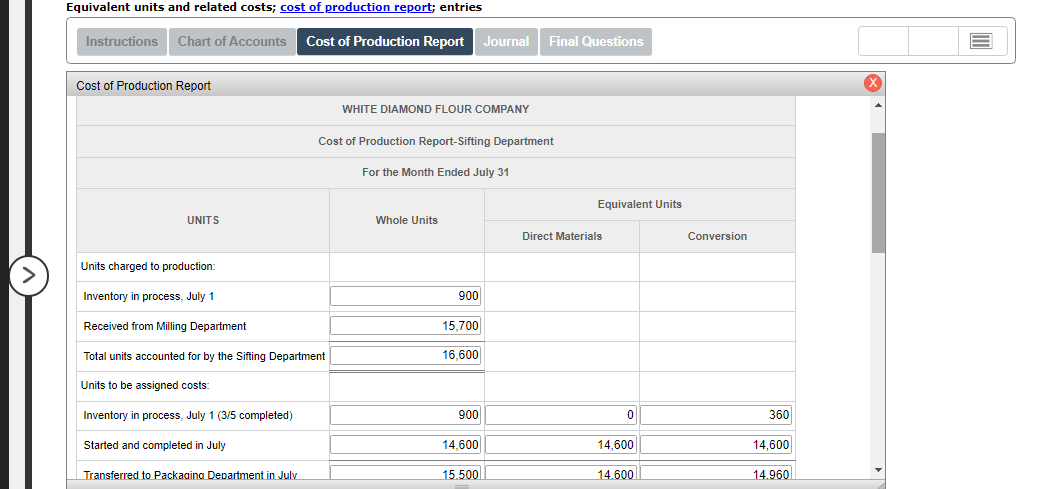Close the Cost of Production Report panel
Viewport: 1063px width, 489px height.
coord(873,83)
